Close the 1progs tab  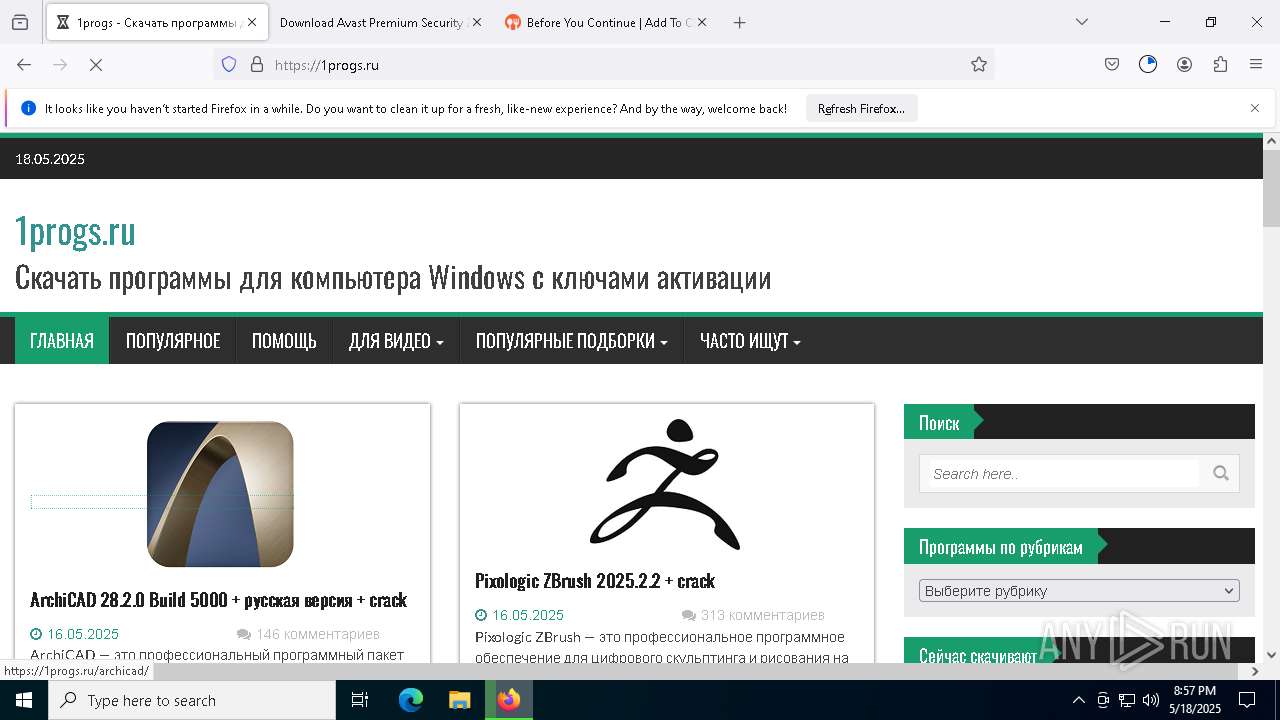coord(252,22)
